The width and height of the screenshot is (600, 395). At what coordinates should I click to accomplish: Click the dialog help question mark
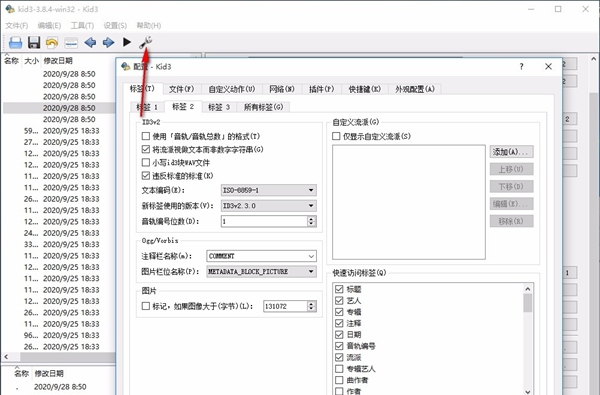tap(521, 67)
